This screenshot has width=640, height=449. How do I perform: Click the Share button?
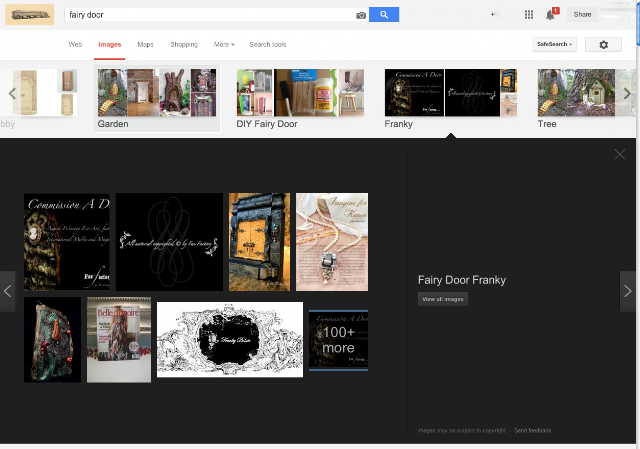(x=582, y=15)
